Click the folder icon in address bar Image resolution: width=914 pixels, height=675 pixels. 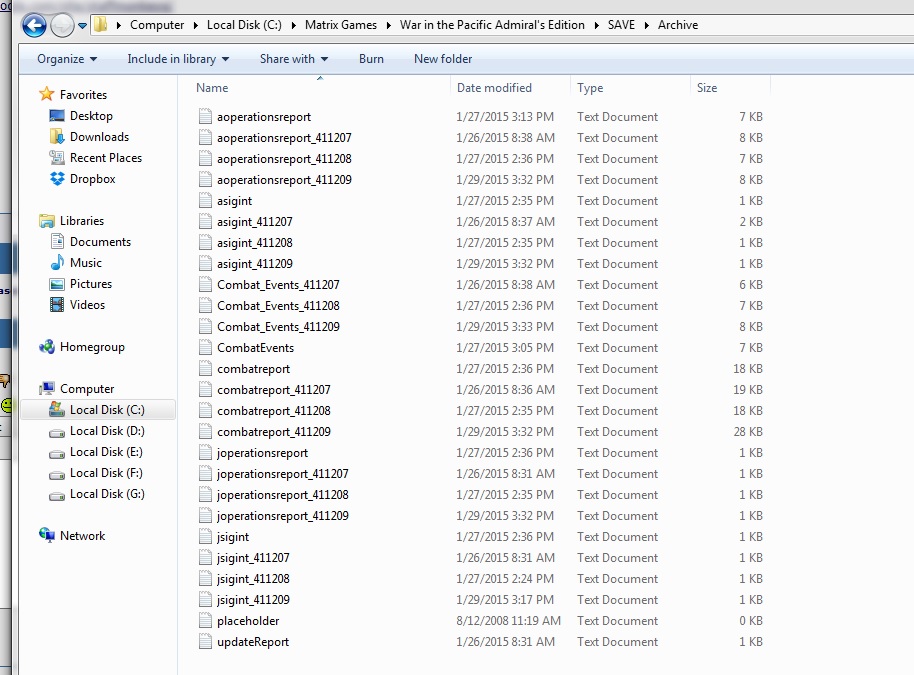(101, 24)
